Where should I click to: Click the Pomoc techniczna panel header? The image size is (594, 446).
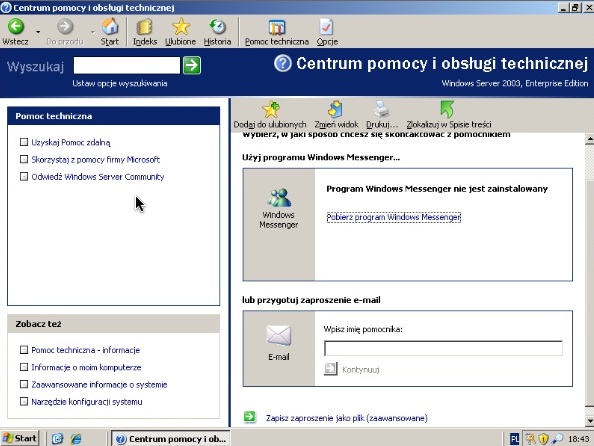pos(114,116)
